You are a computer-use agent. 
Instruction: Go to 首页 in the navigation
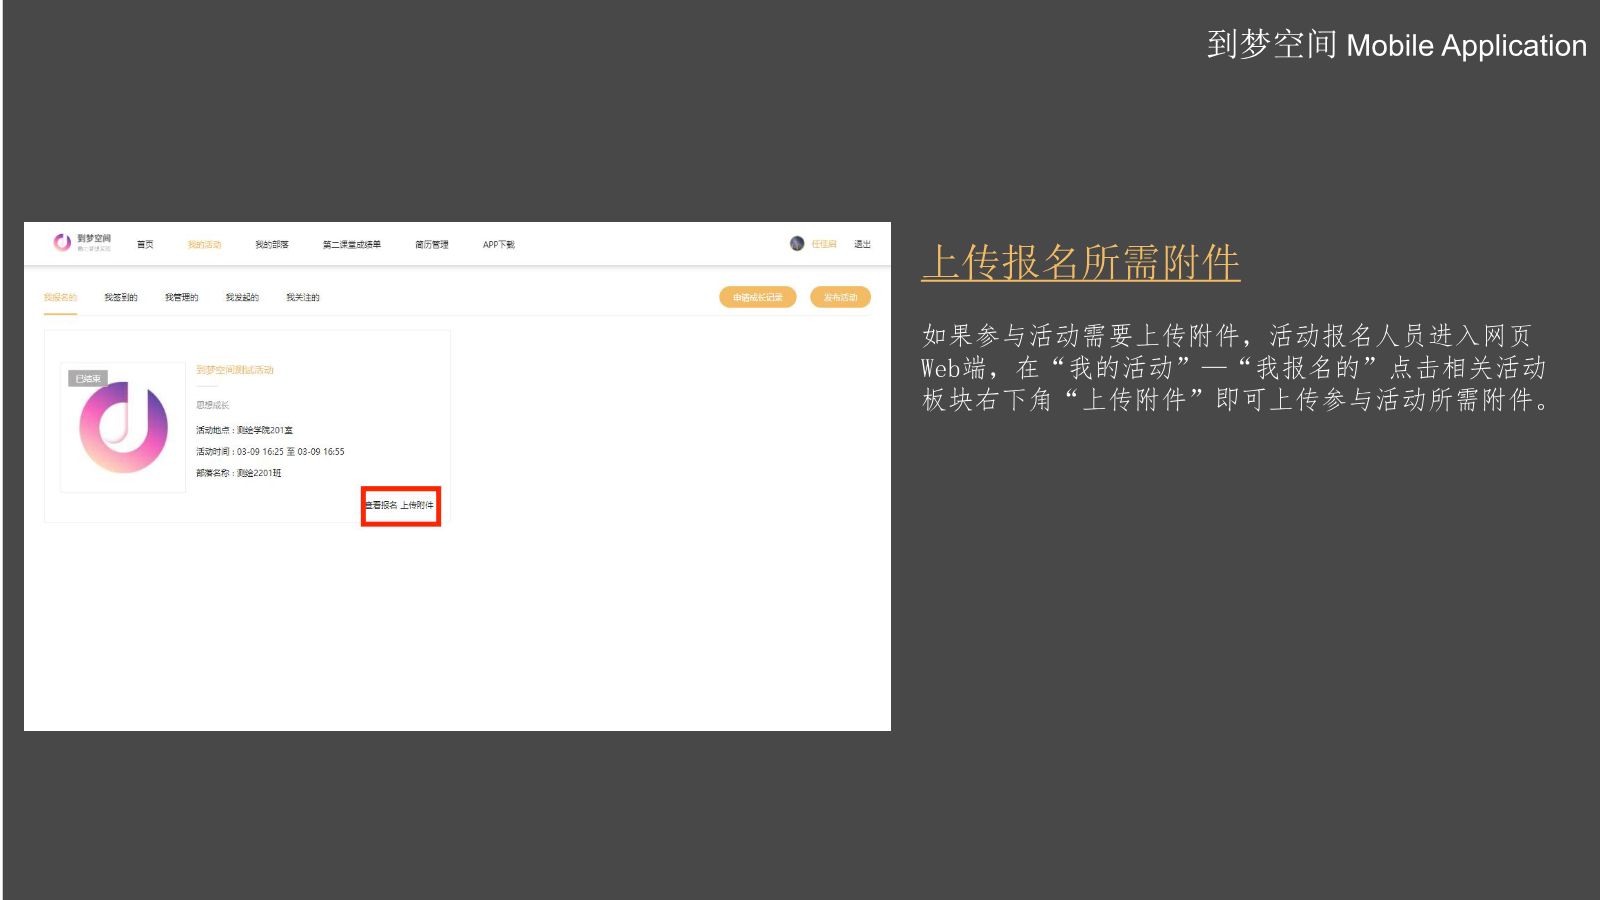pos(145,245)
